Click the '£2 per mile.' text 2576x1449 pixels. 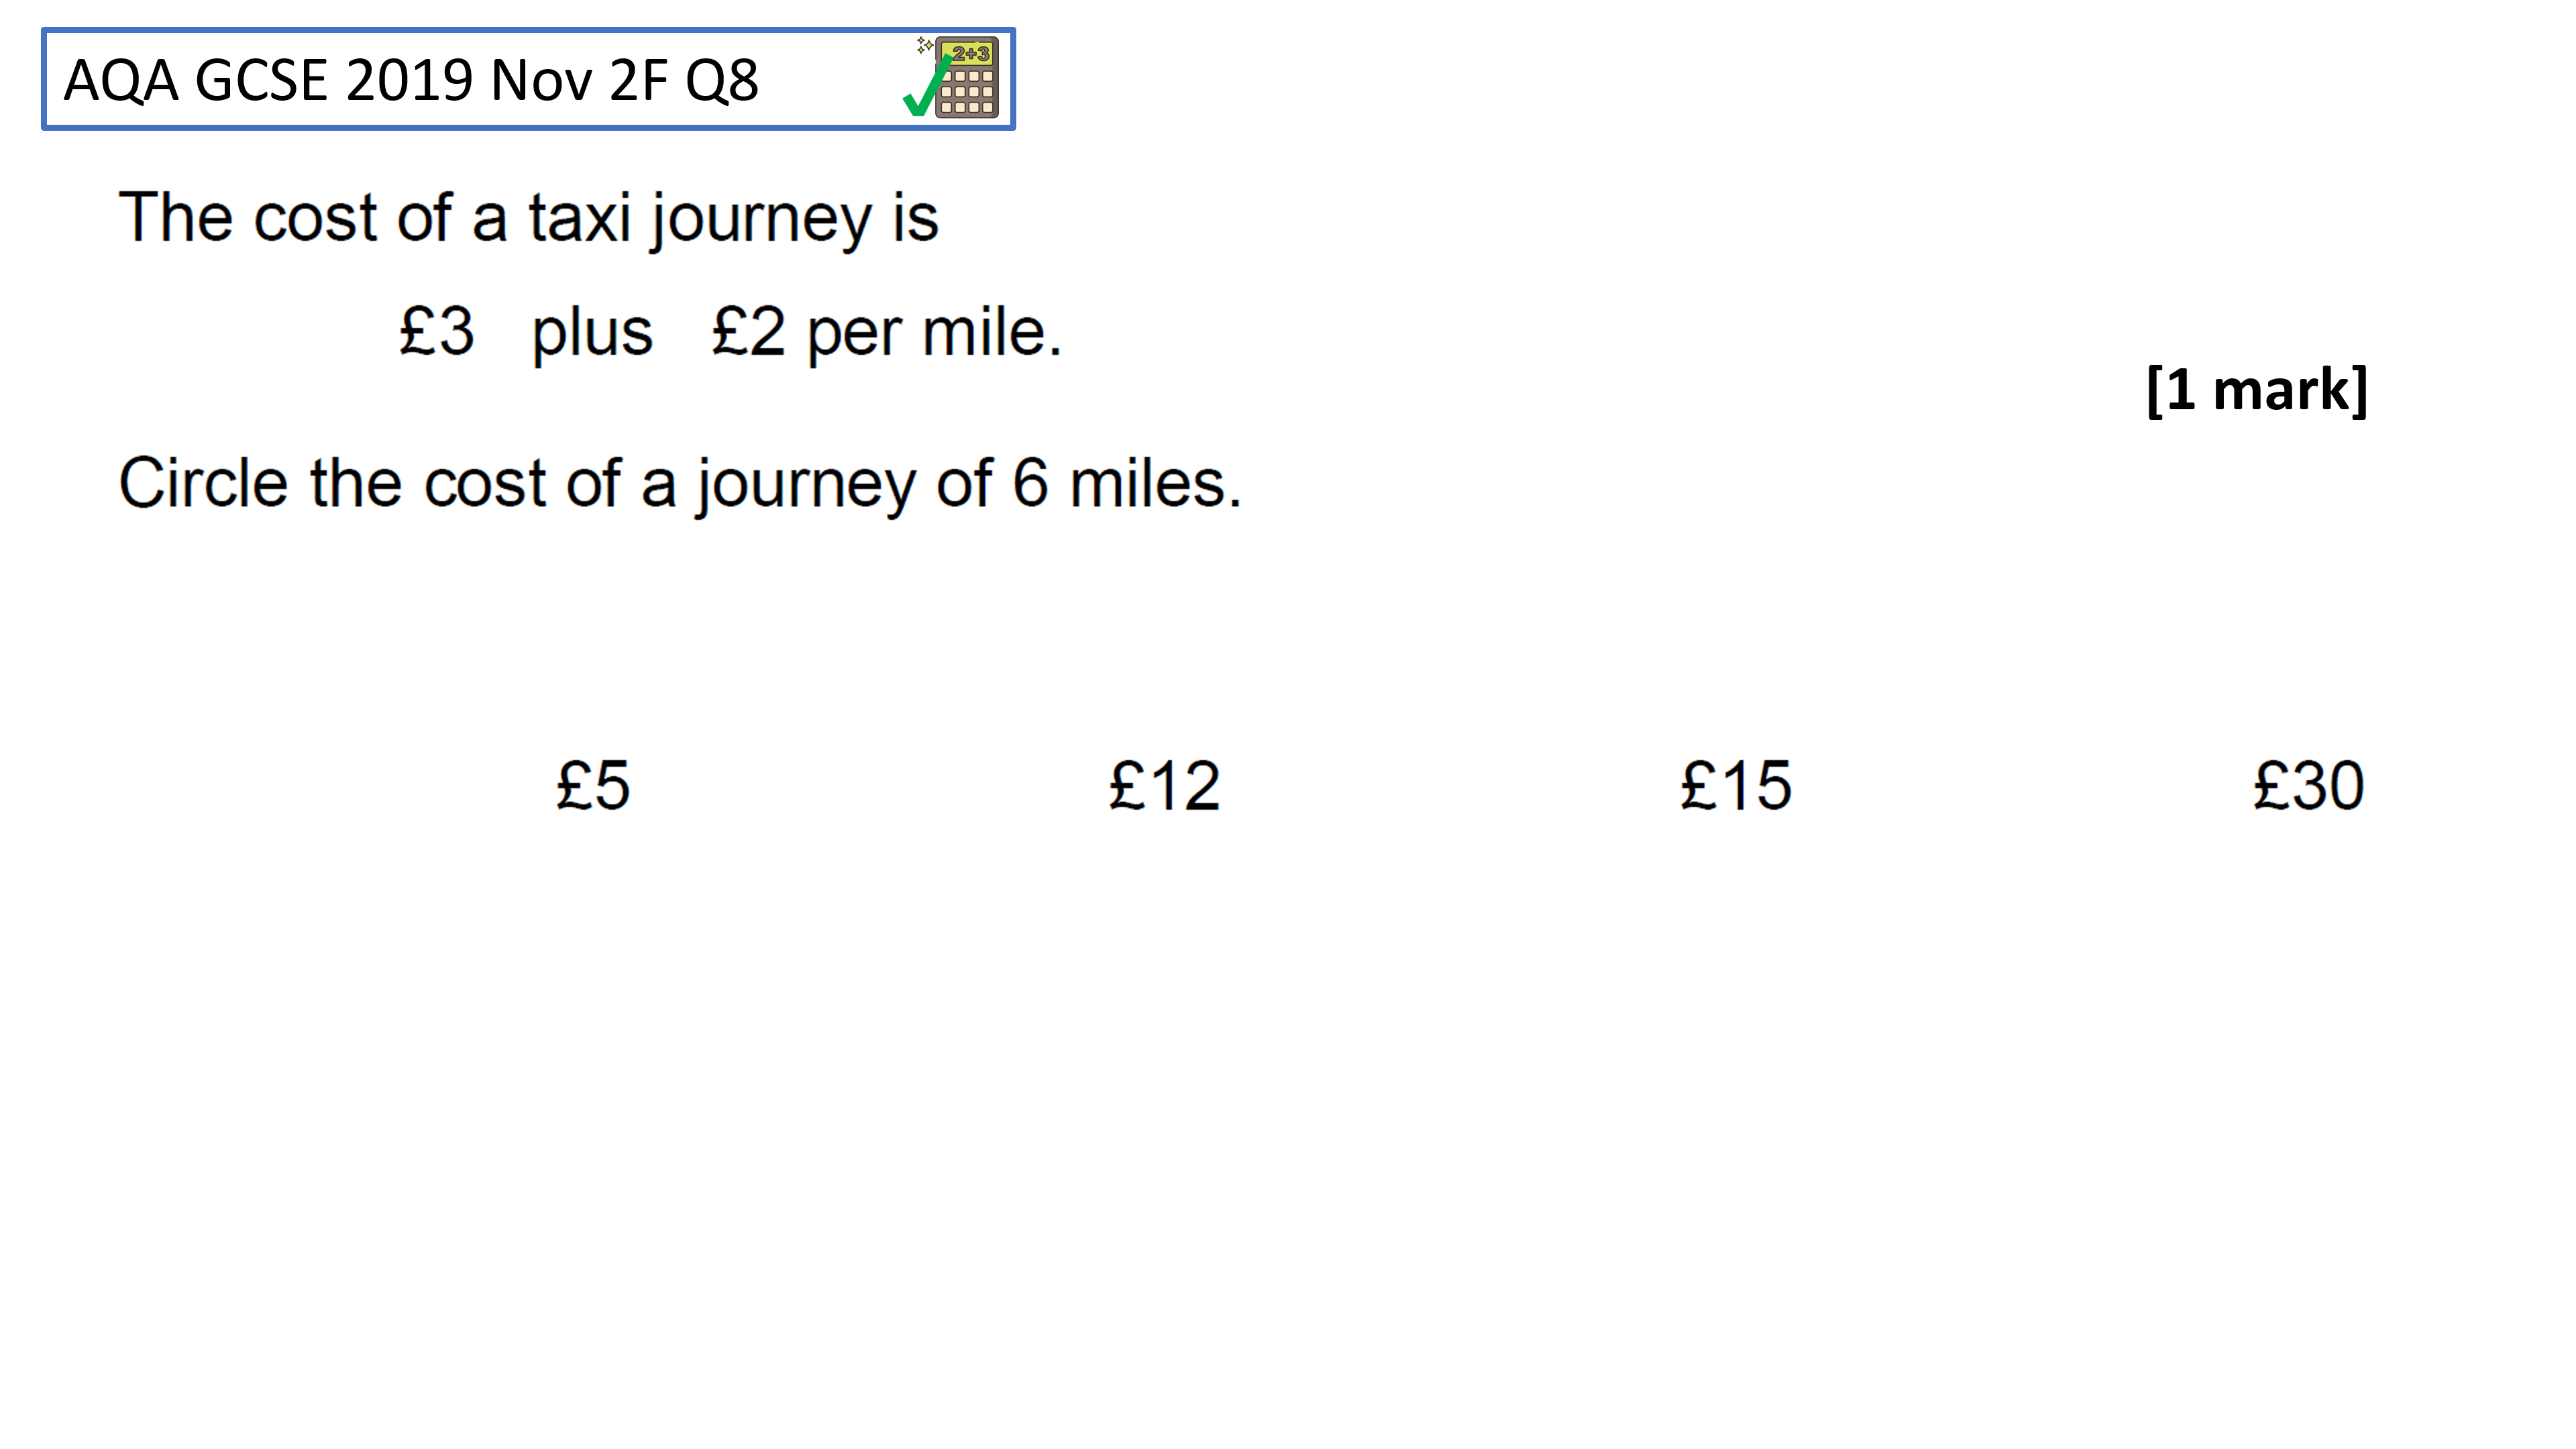[886, 332]
